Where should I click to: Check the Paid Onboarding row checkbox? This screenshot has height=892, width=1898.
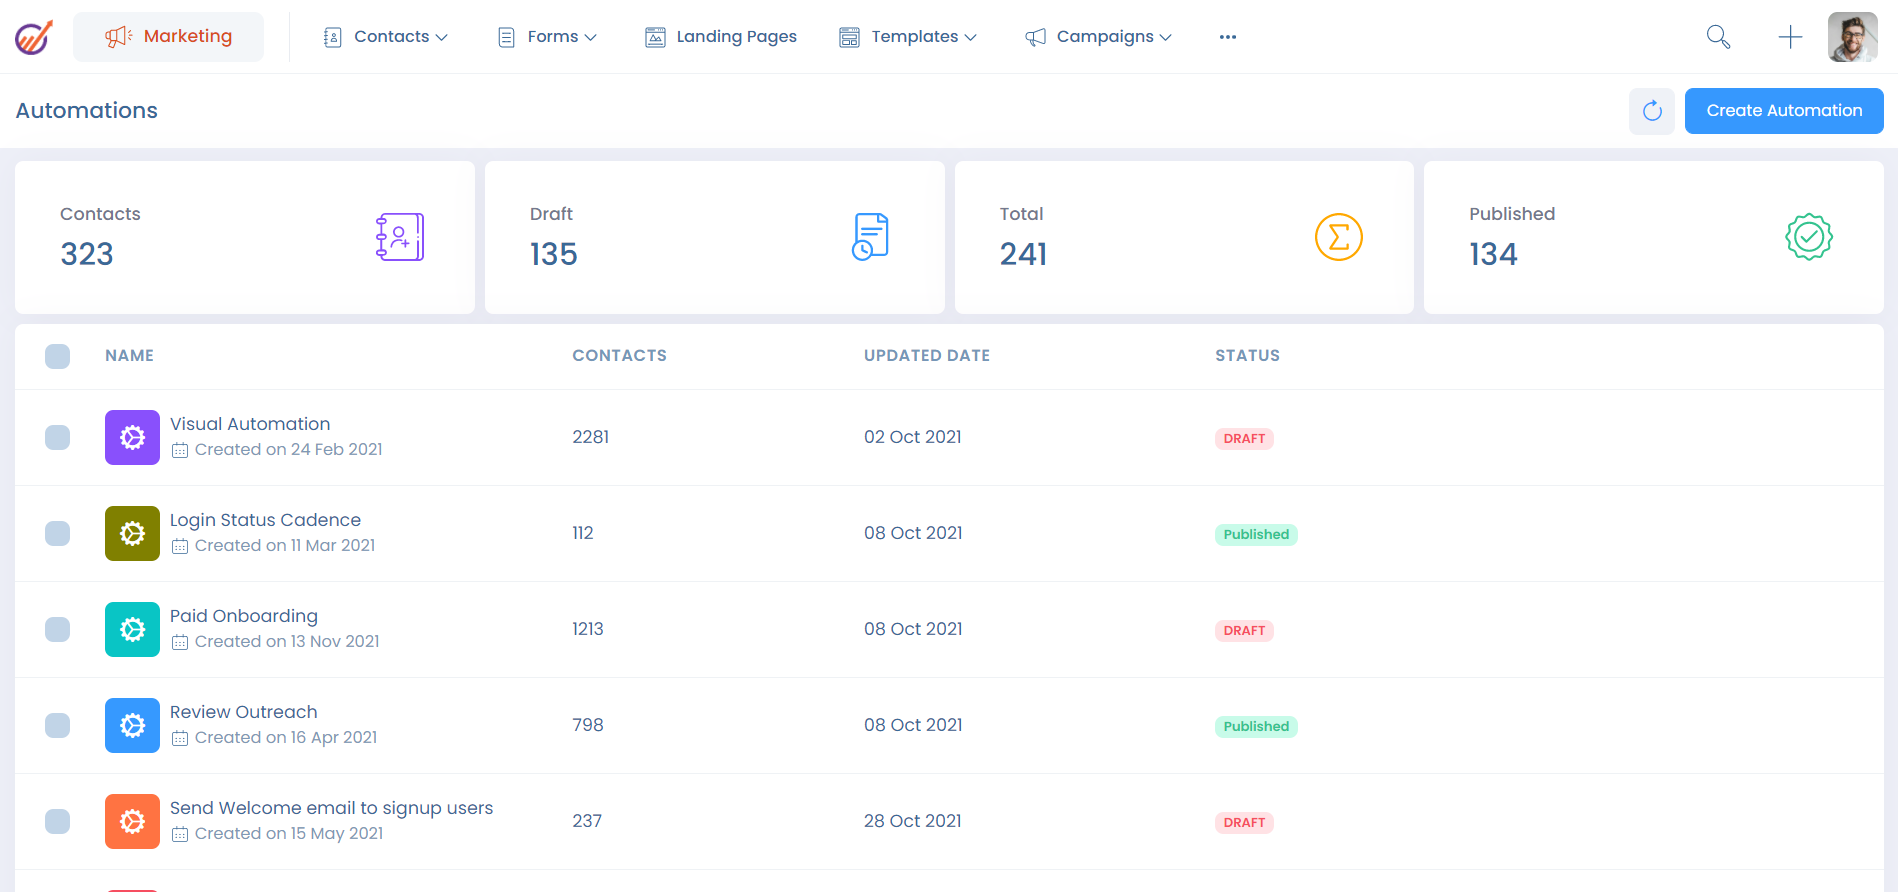(x=57, y=629)
